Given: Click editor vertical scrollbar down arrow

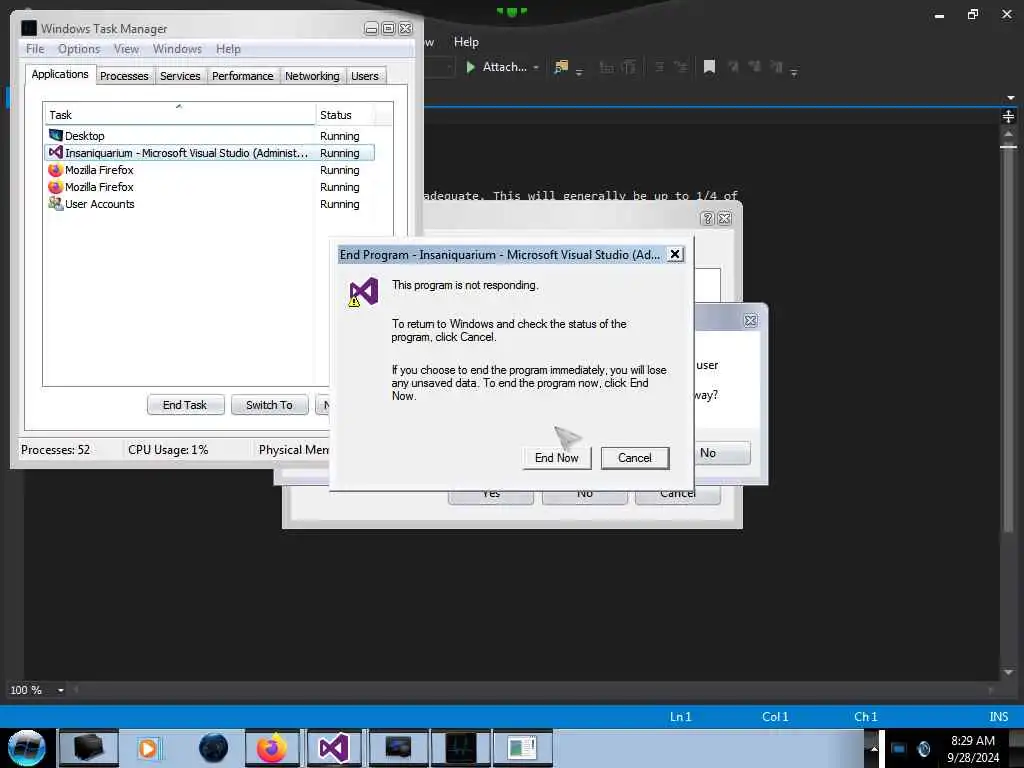Looking at the screenshot, I should coord(1008,672).
